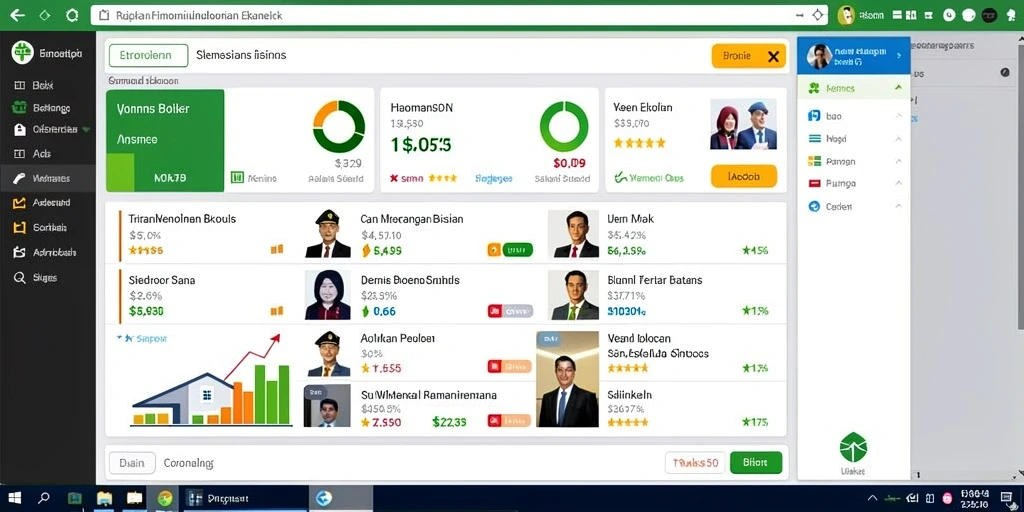Click green pill button in Can Mrerangan Bisian row
This screenshot has width=1024, height=512.
click(517, 249)
